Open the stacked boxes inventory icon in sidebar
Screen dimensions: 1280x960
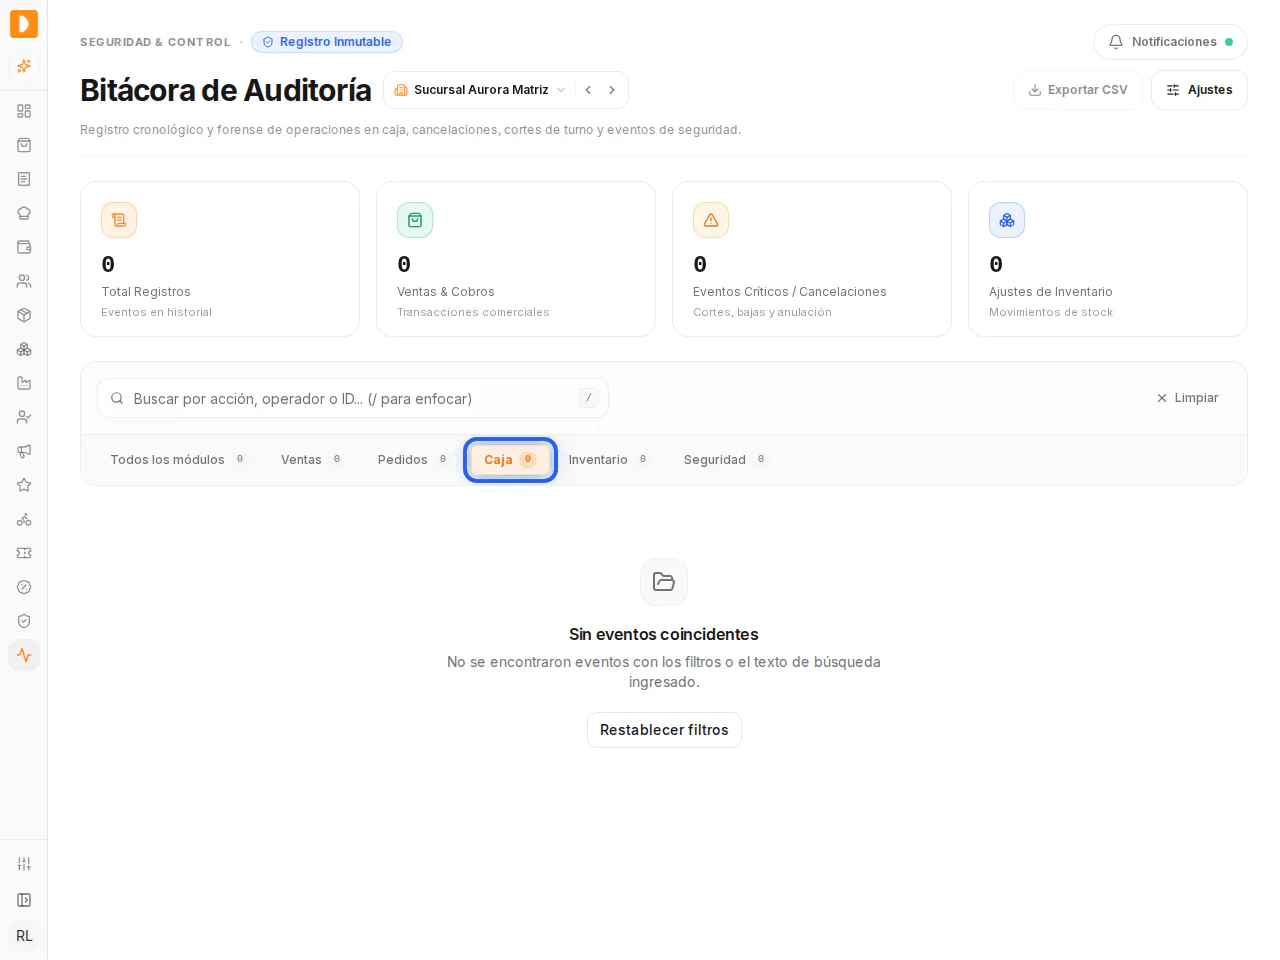click(24, 349)
